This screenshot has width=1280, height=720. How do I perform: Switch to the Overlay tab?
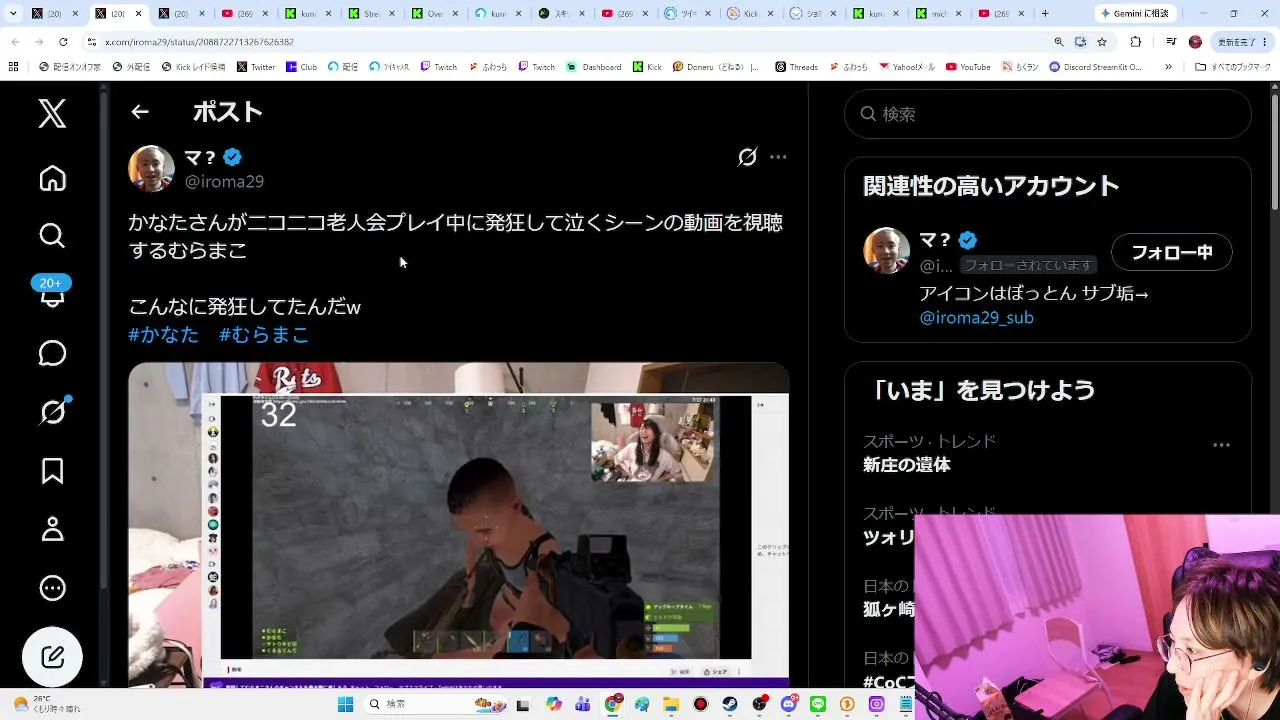(436, 14)
